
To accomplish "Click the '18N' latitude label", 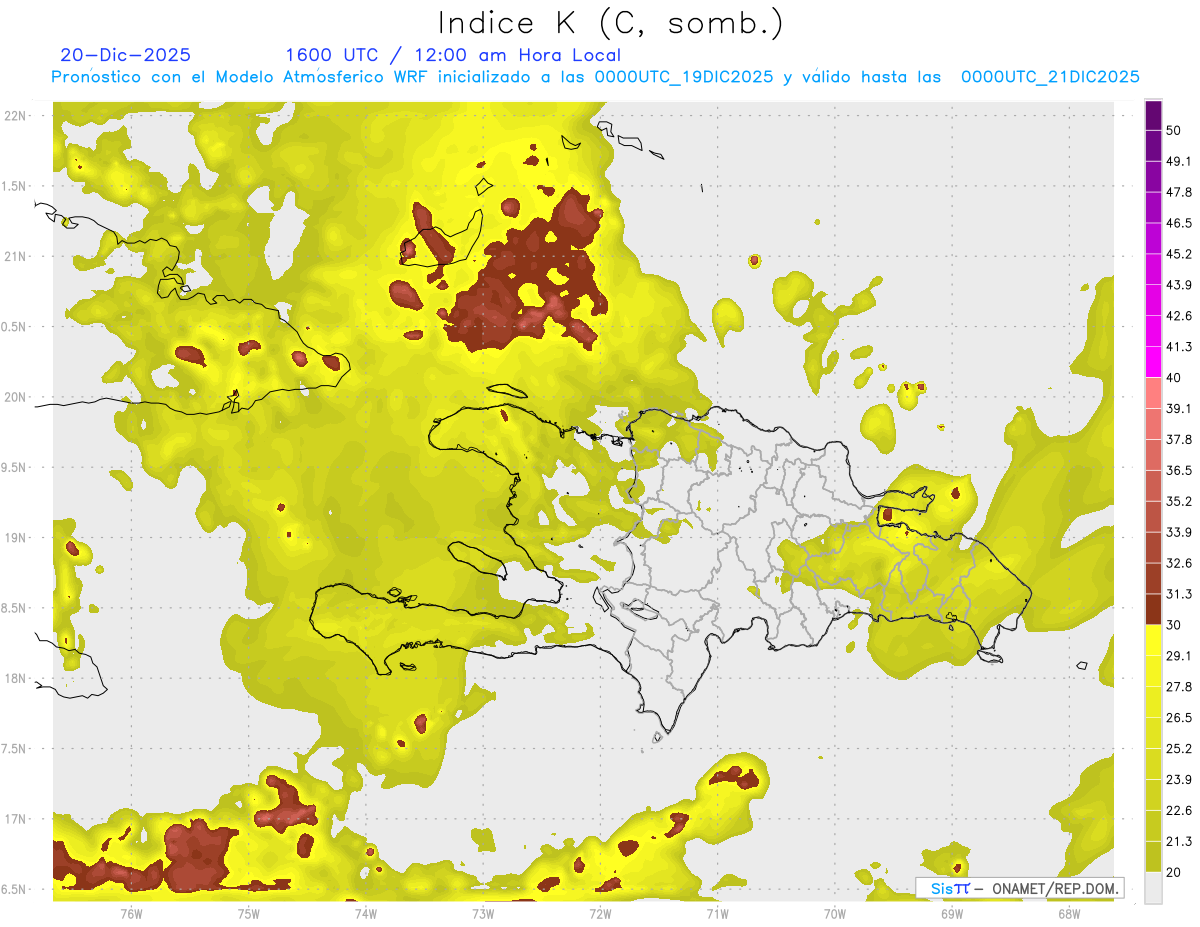I will point(17,679).
